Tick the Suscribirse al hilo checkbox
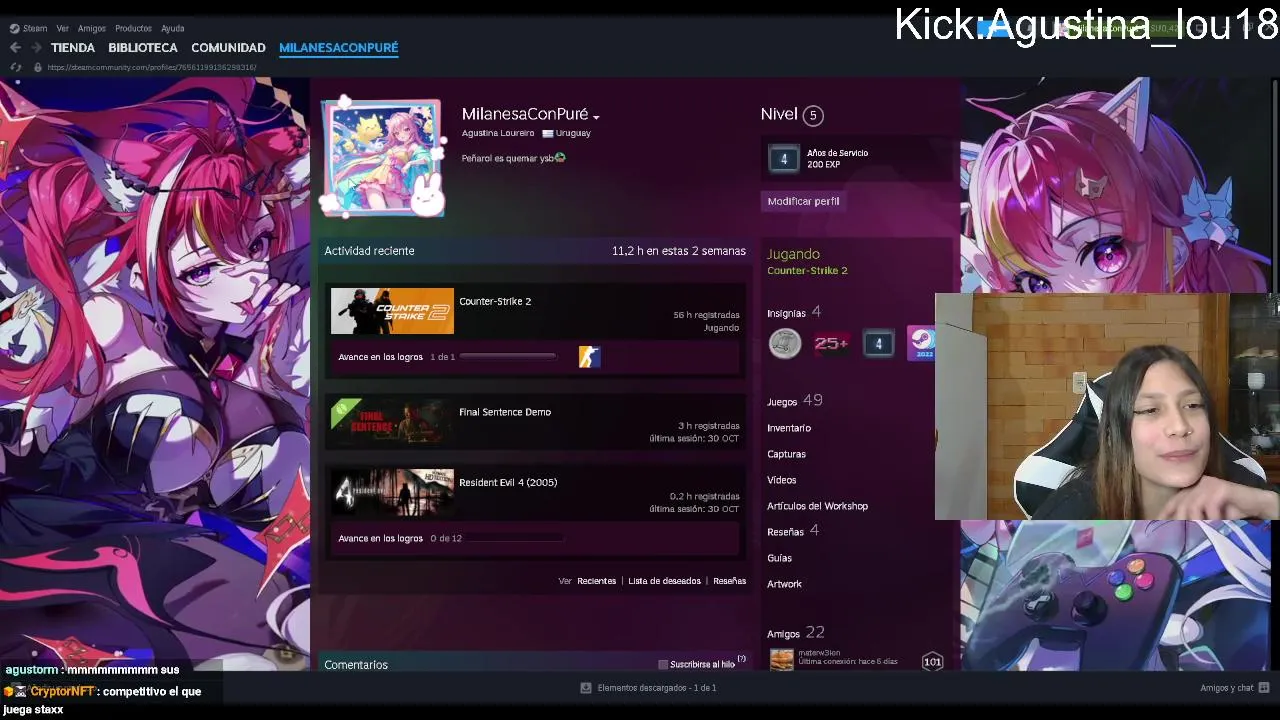Viewport: 1280px width, 720px height. 663,664
